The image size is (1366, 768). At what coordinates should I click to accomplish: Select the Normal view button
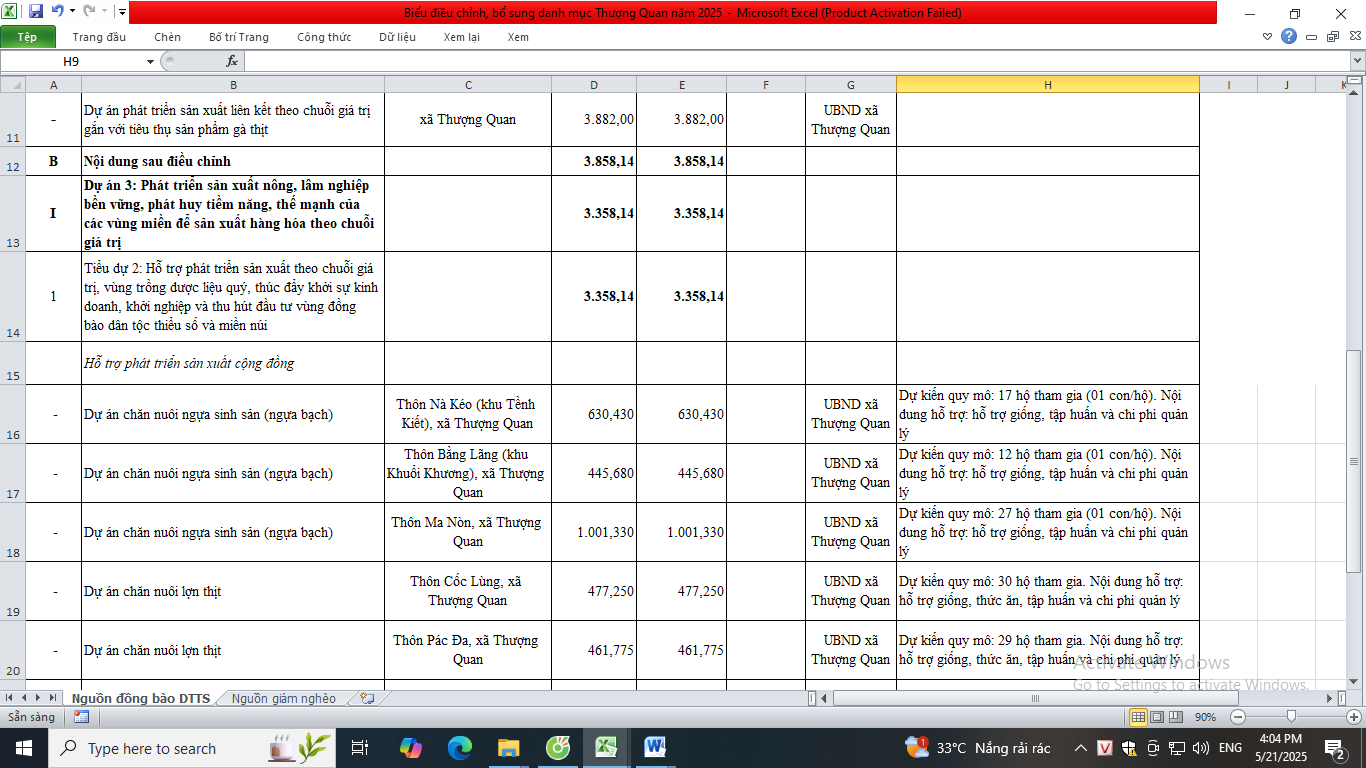[1138, 717]
